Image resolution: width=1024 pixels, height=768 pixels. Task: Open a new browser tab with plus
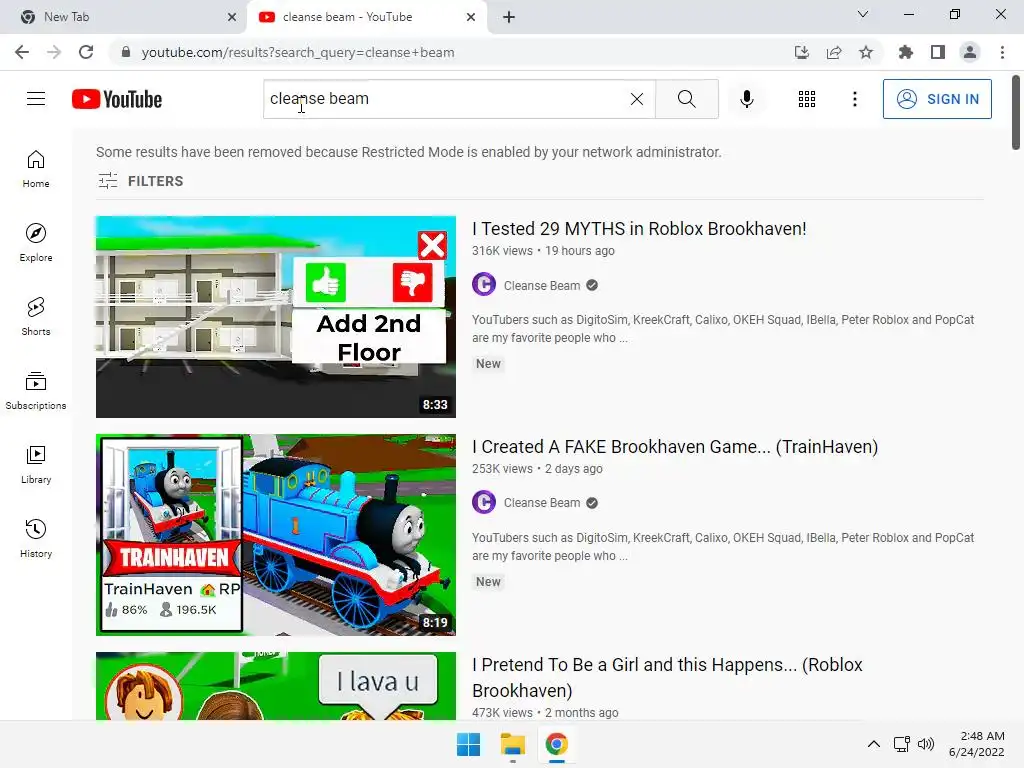click(509, 17)
